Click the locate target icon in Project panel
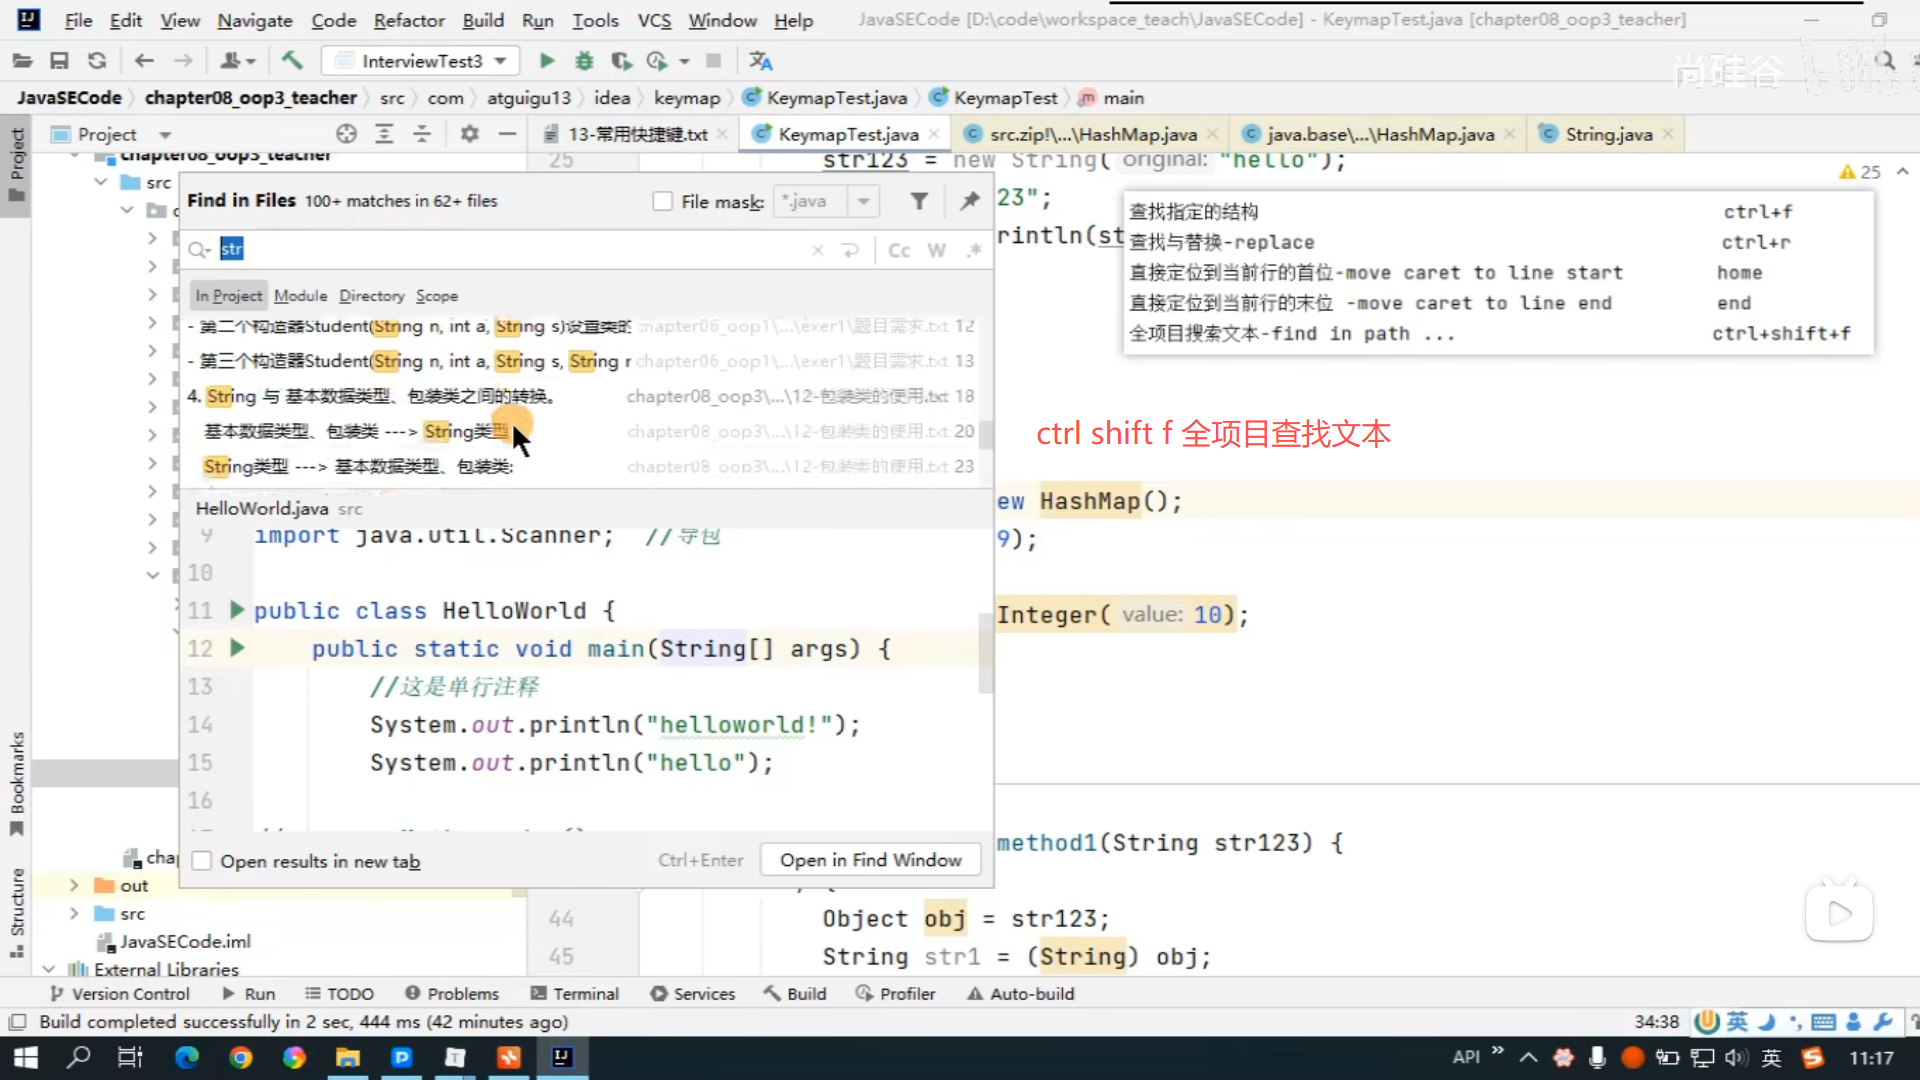Screen dimensions: 1920x1080 (346, 134)
